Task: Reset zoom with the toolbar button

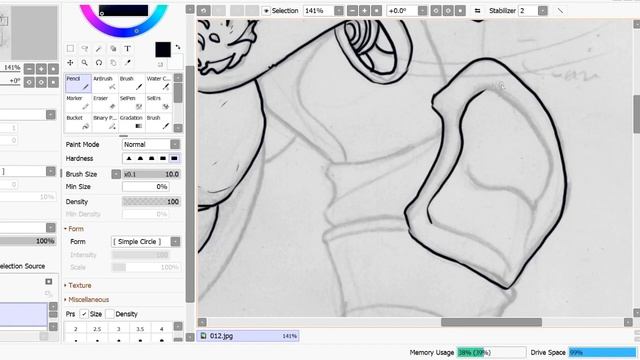Action: click(x=376, y=11)
